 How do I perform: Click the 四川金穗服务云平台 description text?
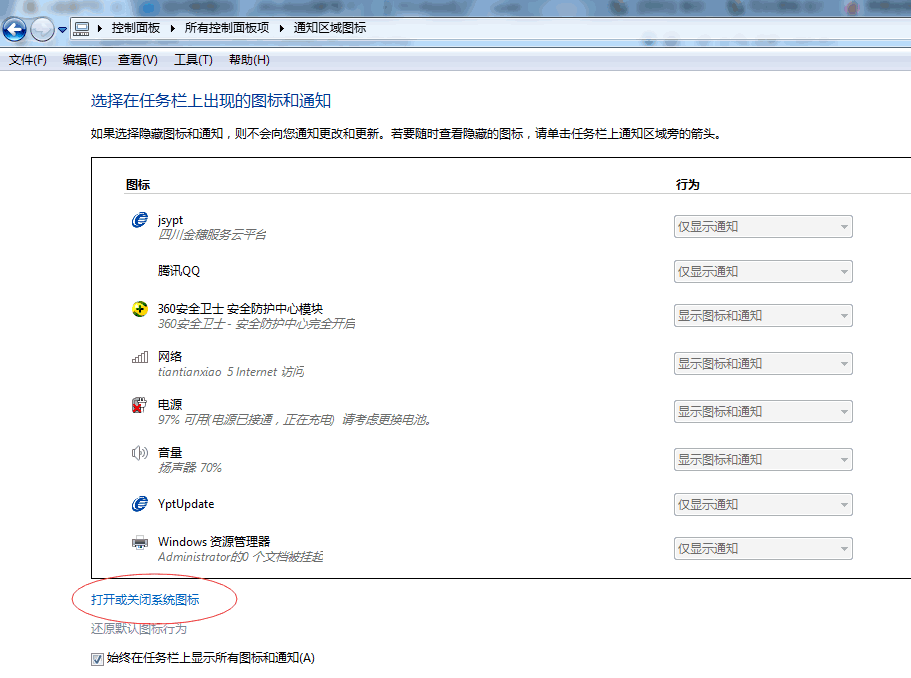point(212,235)
